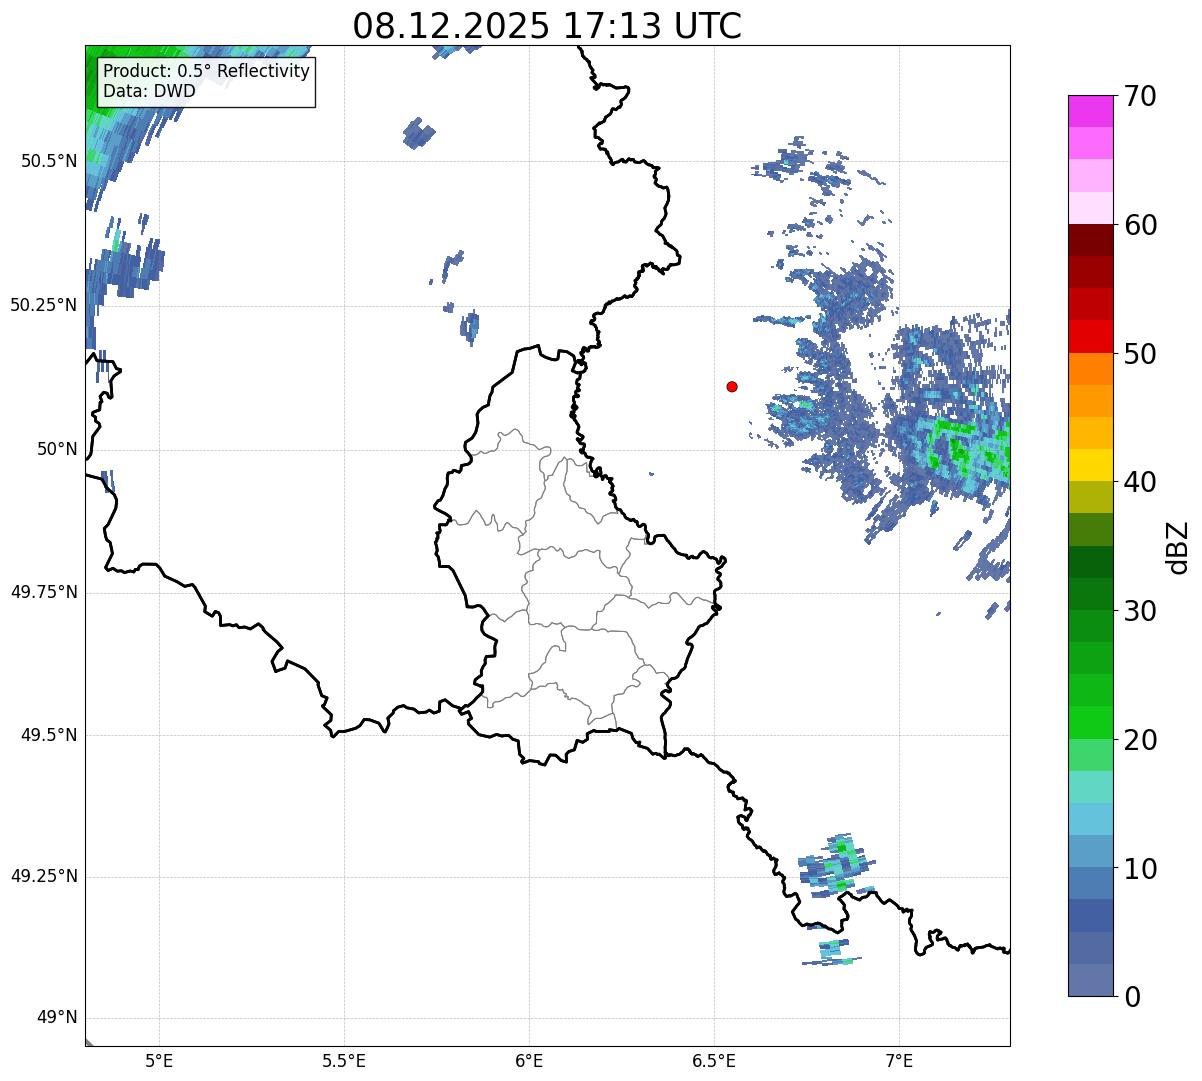Image resolution: width=1202 pixels, height=1081 pixels.
Task: Click the 'dBZ' colorbar label
Action: [1177, 546]
